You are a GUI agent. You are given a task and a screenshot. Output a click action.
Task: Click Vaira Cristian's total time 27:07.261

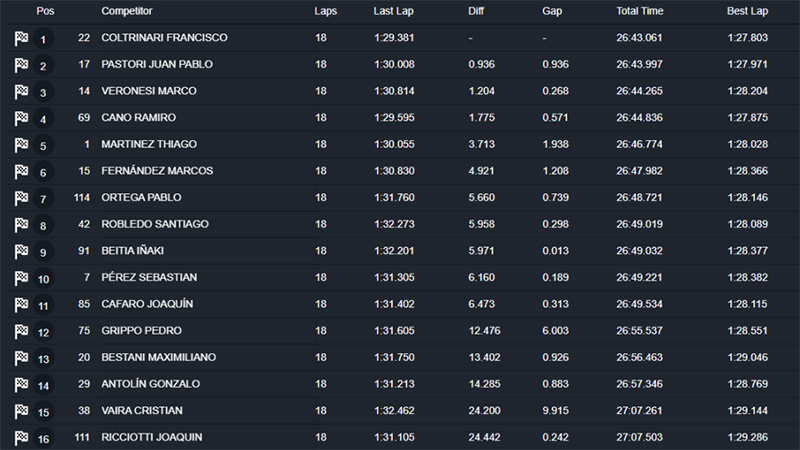point(640,410)
